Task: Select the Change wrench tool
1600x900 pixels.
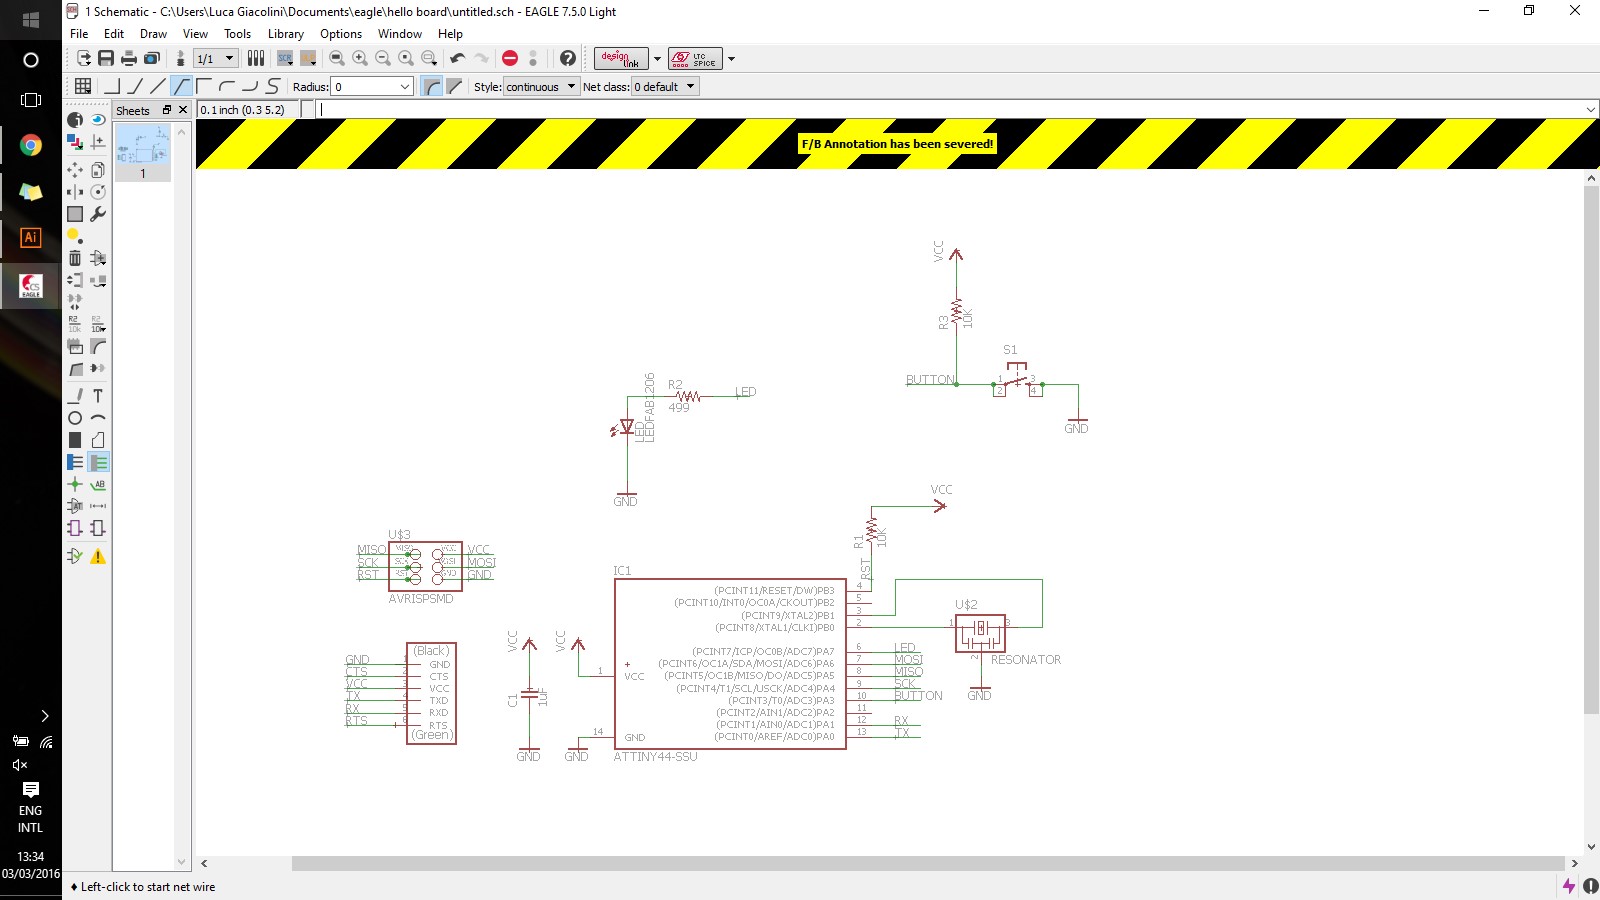Action: coord(98,214)
